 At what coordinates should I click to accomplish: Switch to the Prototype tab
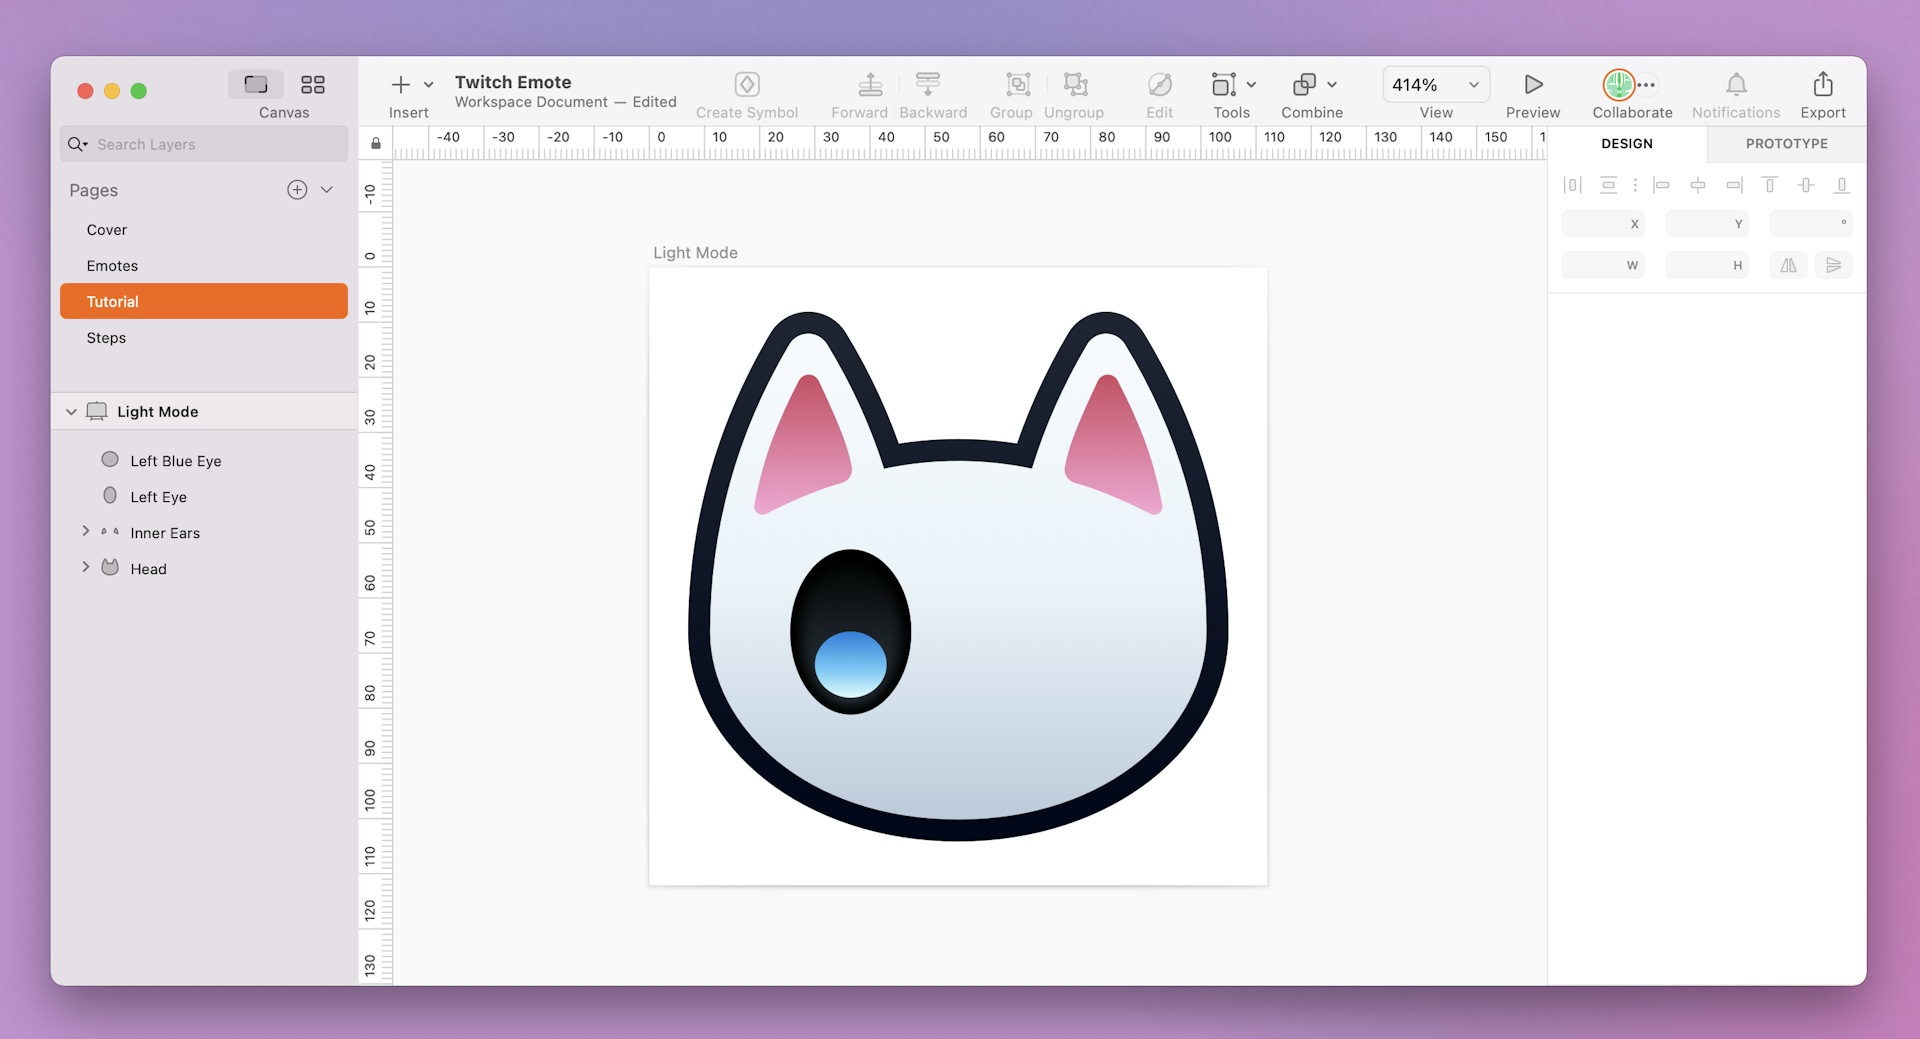1785,143
